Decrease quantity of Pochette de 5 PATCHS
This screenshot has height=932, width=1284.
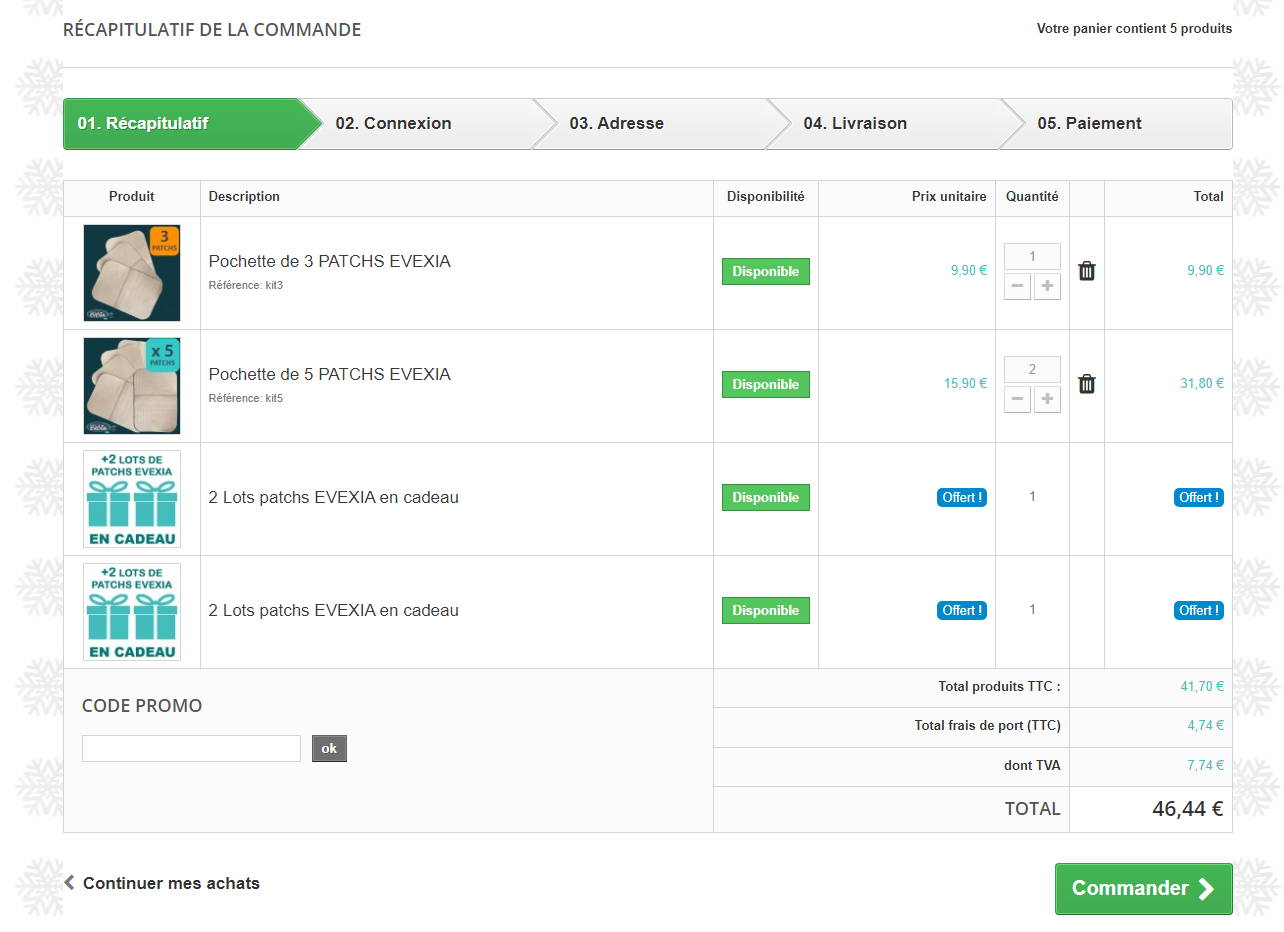(1018, 400)
